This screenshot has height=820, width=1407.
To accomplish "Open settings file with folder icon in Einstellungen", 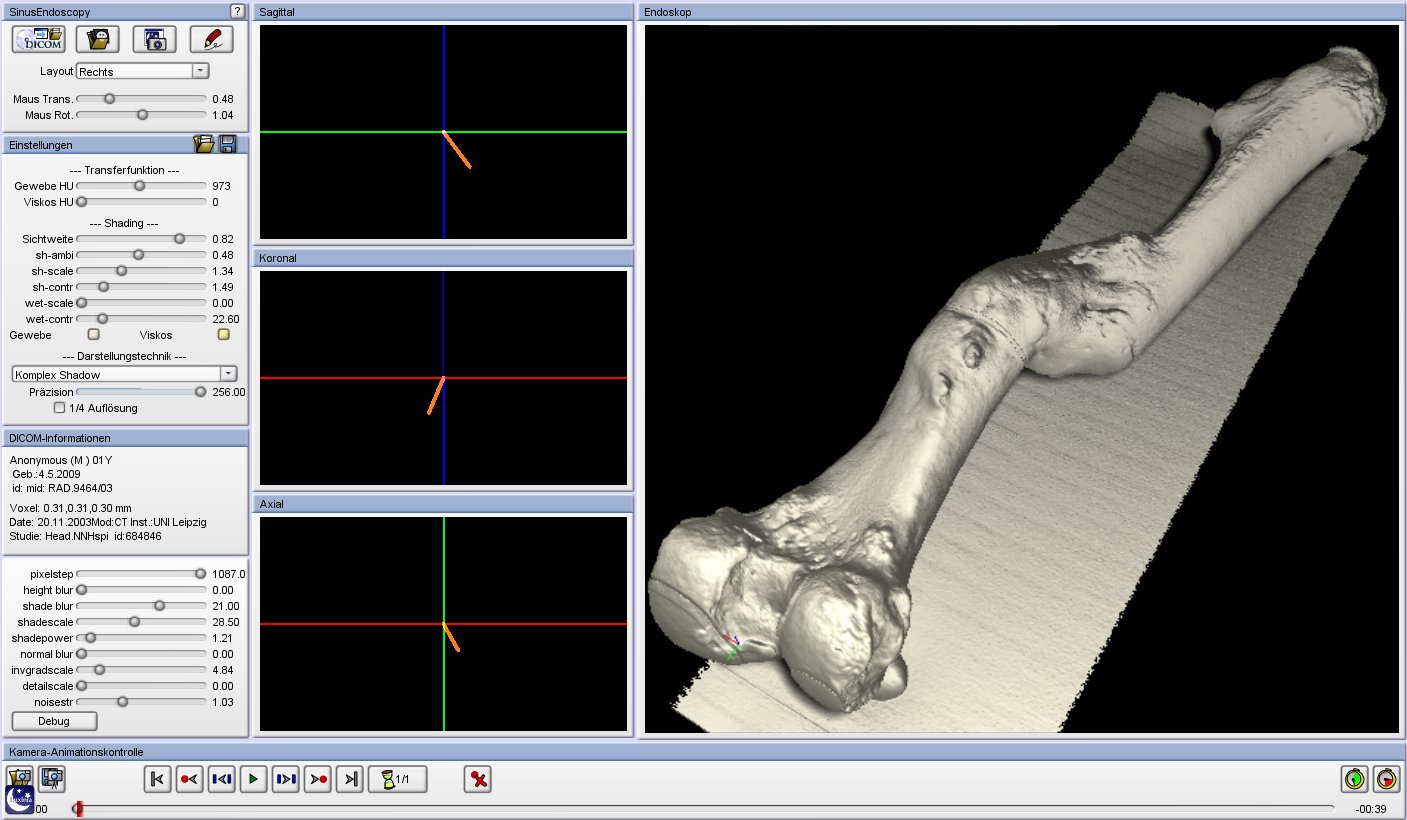I will [x=204, y=144].
